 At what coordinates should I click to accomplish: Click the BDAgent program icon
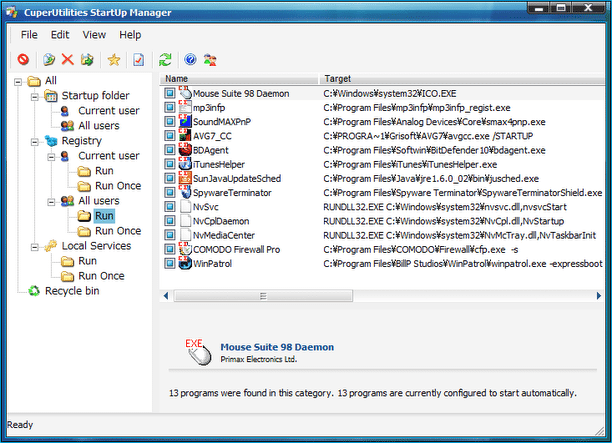coord(185,150)
